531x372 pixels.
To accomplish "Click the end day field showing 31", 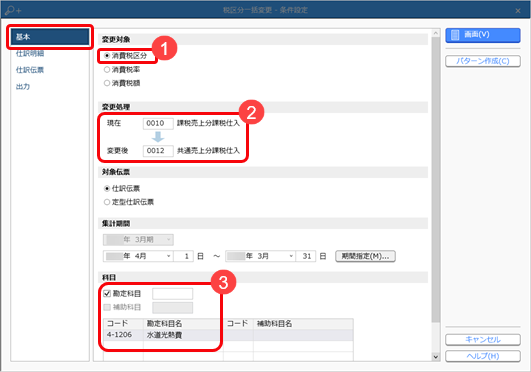I will [306, 256].
